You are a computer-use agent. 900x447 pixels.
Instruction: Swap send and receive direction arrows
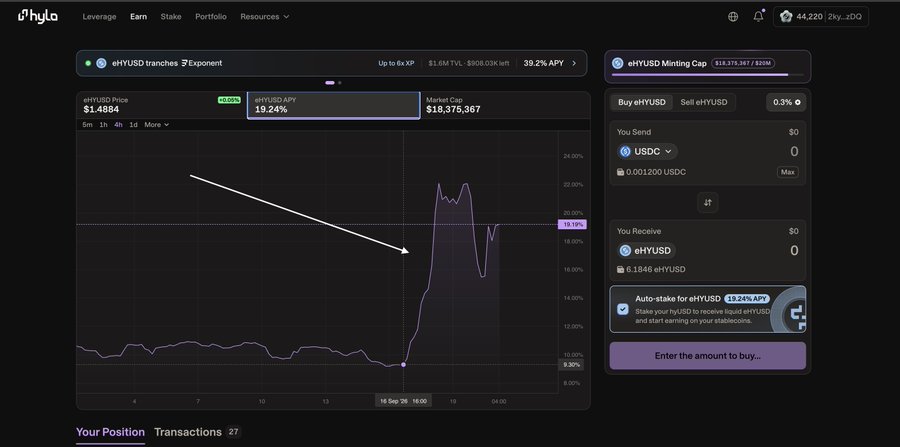tap(708, 203)
